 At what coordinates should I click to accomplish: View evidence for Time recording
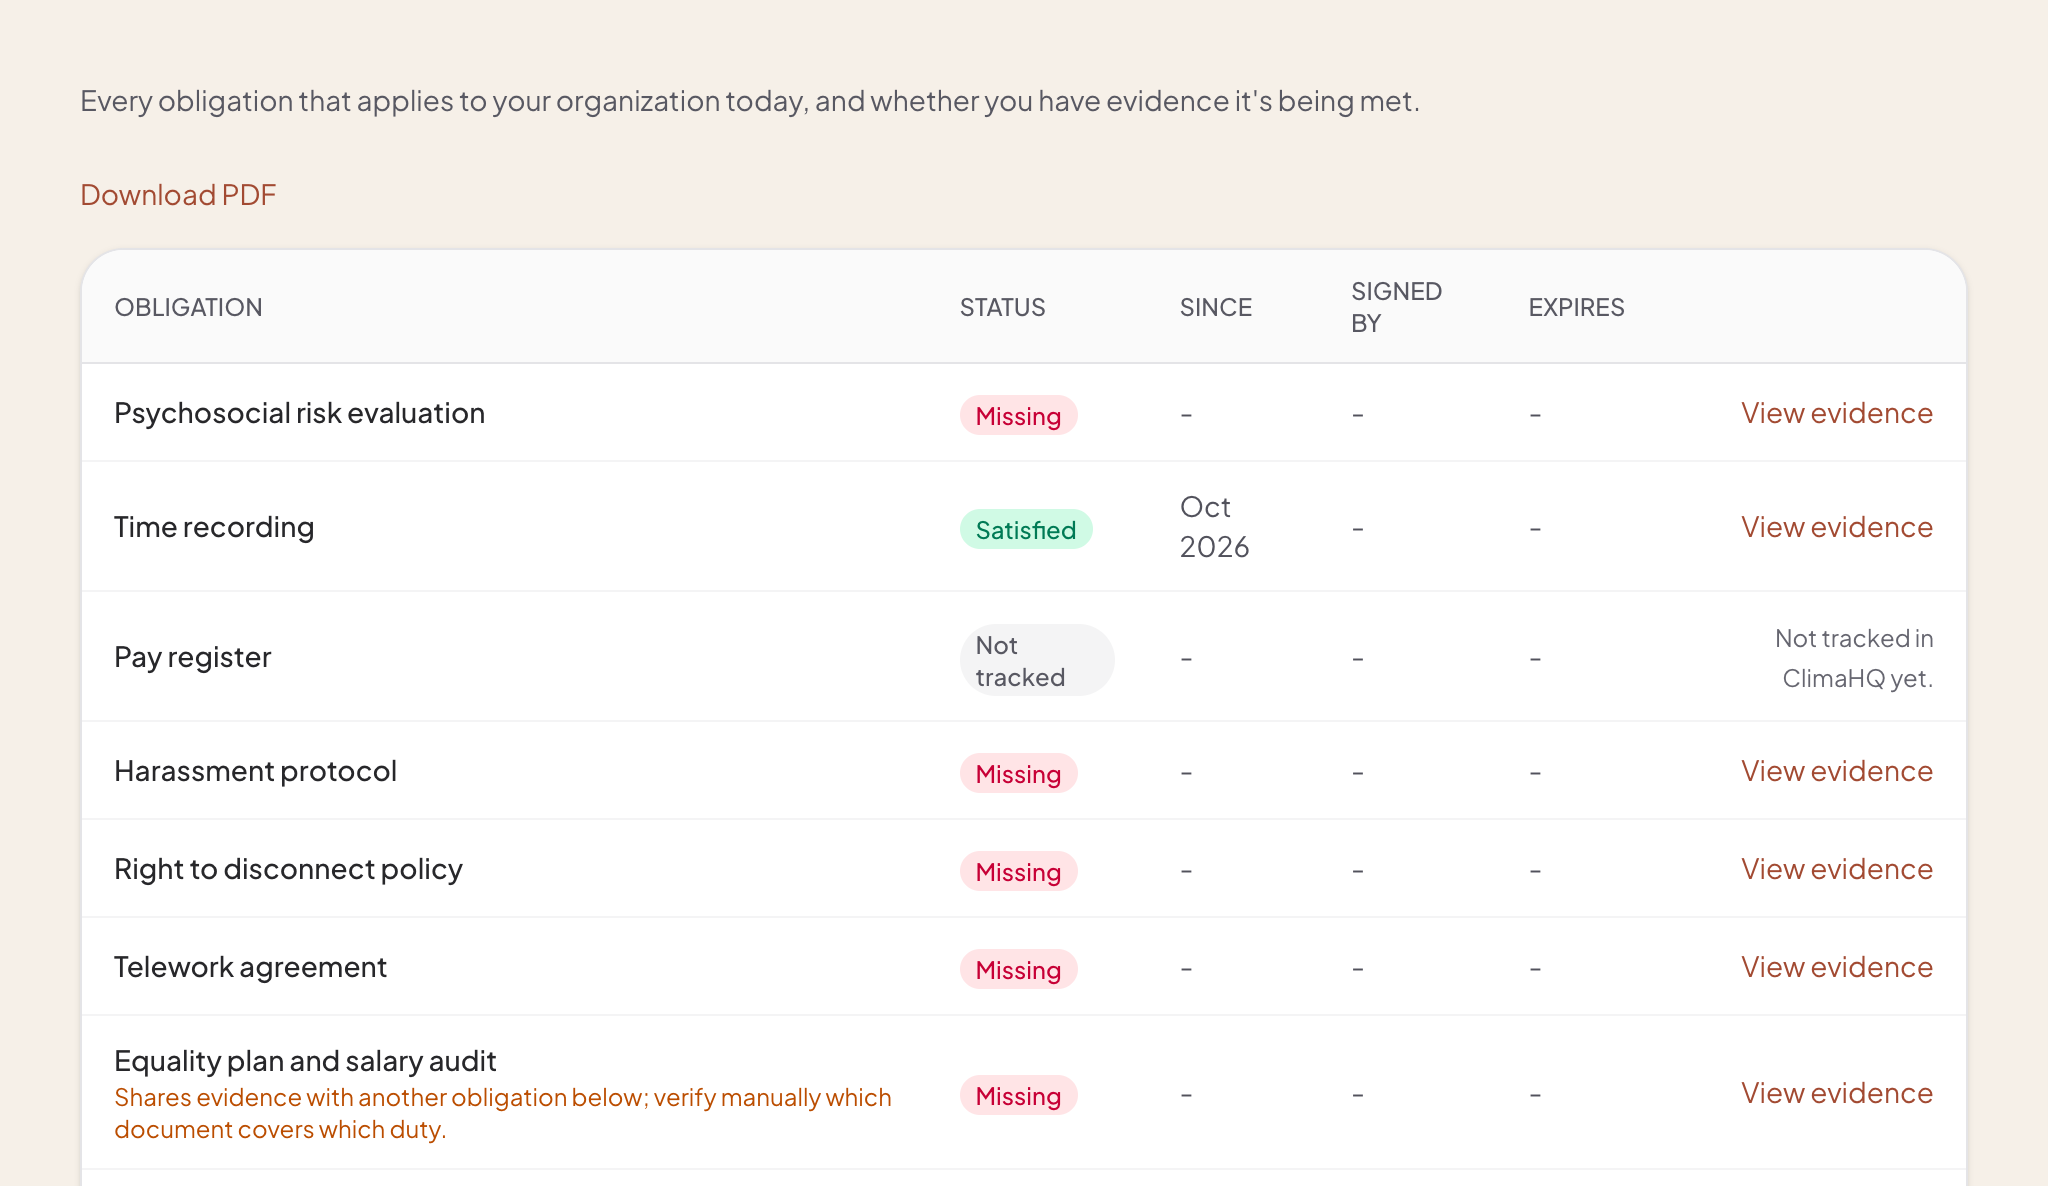point(1836,527)
